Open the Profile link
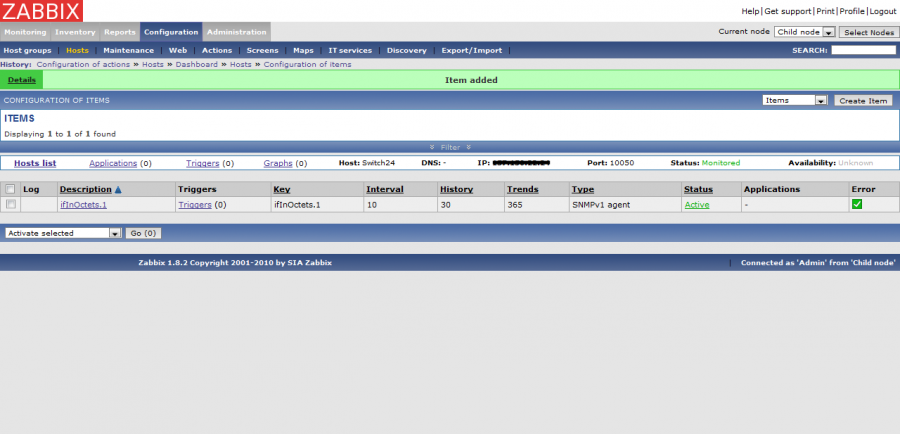This screenshot has height=434, width=900. click(x=852, y=11)
